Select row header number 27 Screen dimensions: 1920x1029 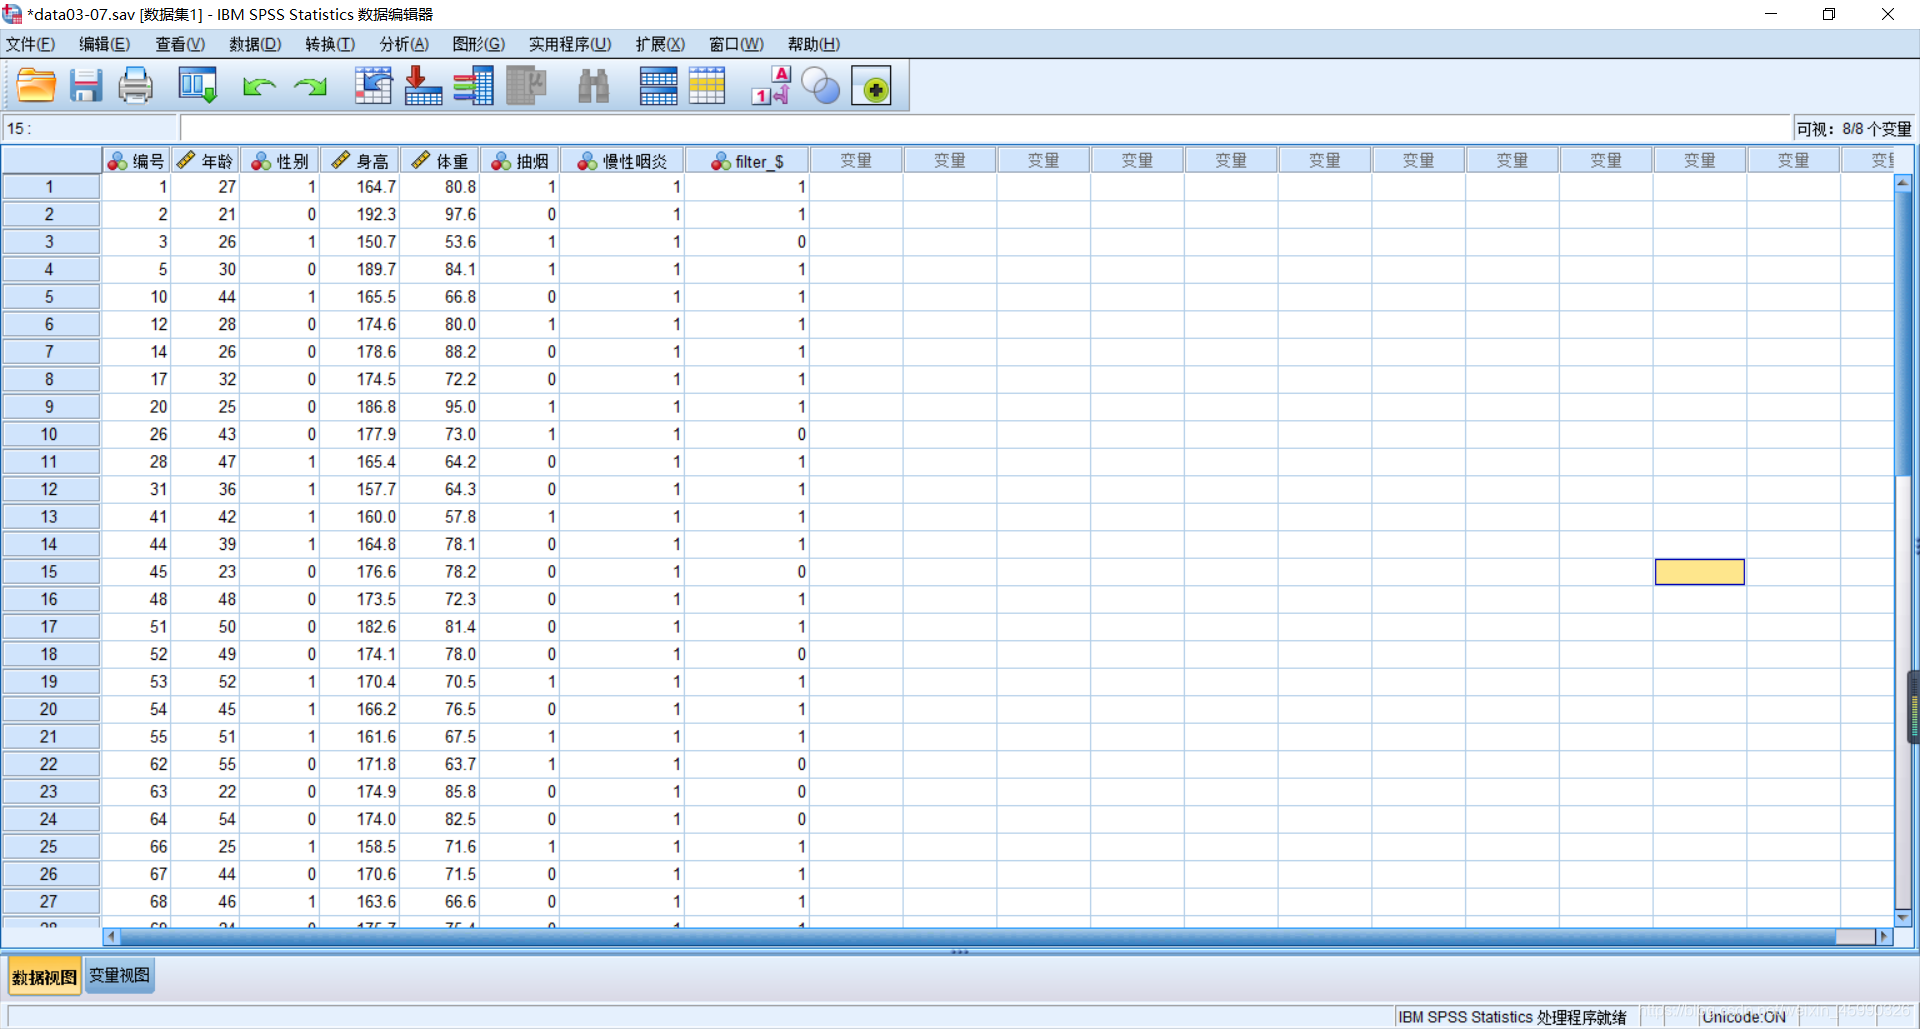click(x=50, y=902)
